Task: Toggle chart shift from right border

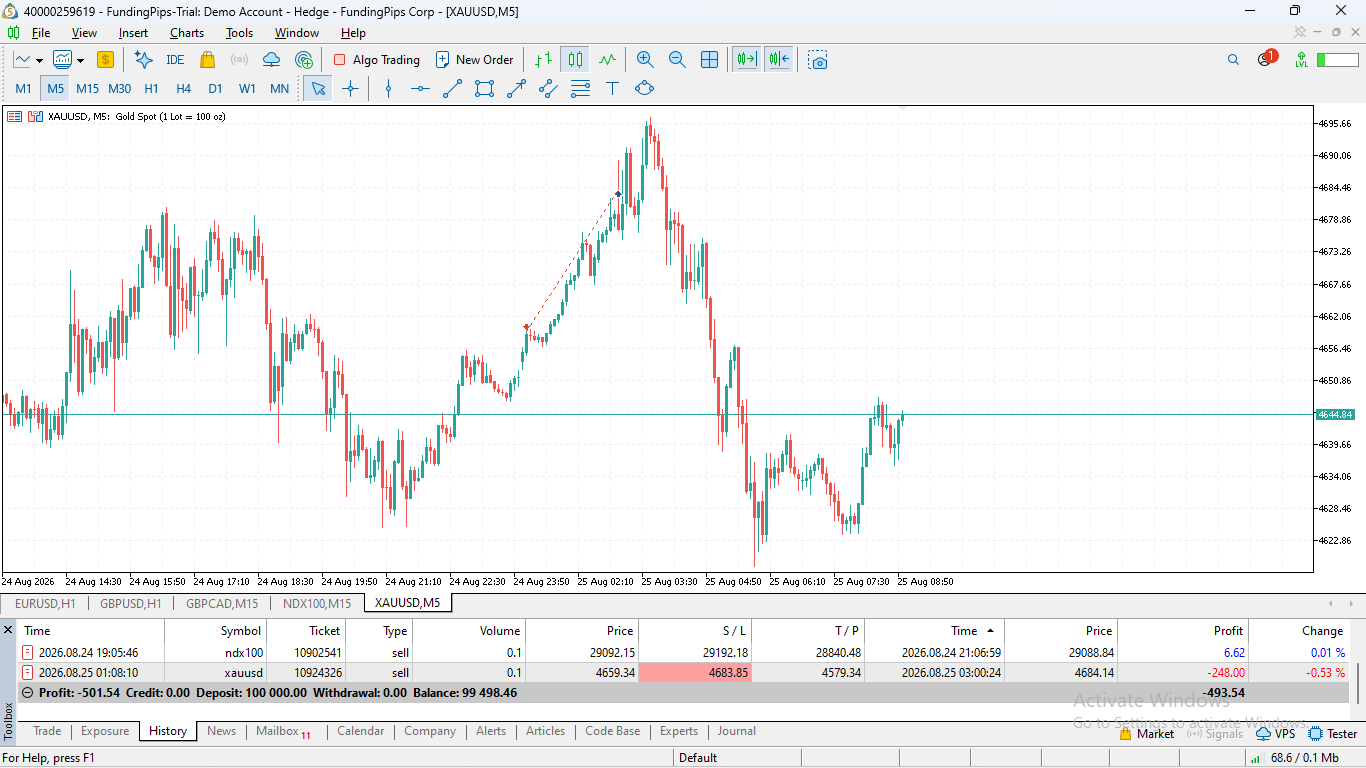Action: click(778, 60)
